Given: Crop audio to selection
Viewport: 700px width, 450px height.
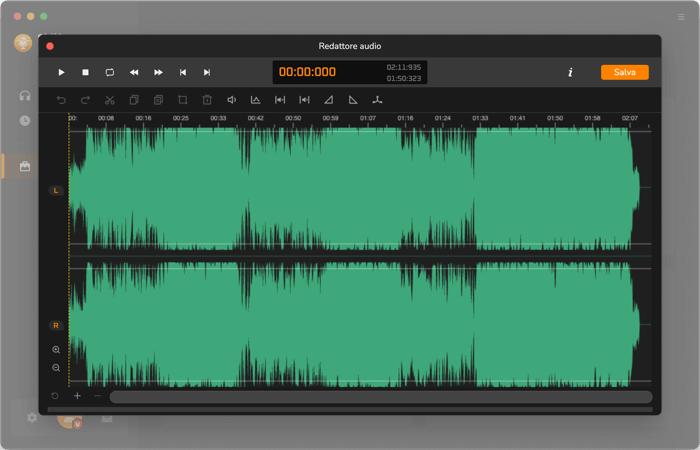Looking at the screenshot, I should click(183, 100).
